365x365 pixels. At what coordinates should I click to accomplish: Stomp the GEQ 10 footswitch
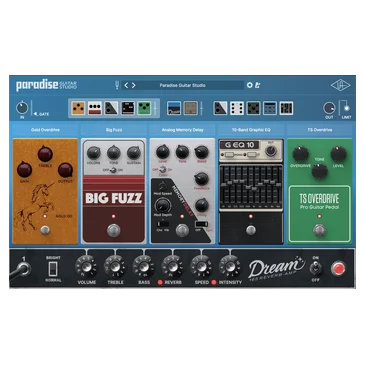[x=251, y=230]
